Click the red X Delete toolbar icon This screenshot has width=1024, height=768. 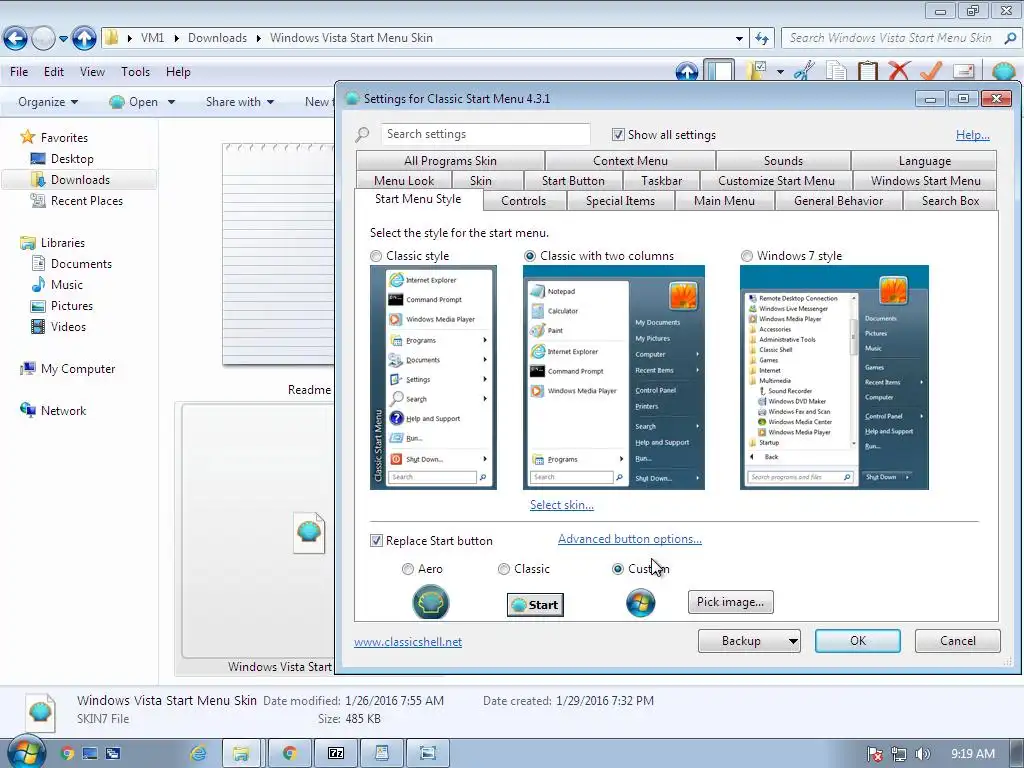click(899, 71)
